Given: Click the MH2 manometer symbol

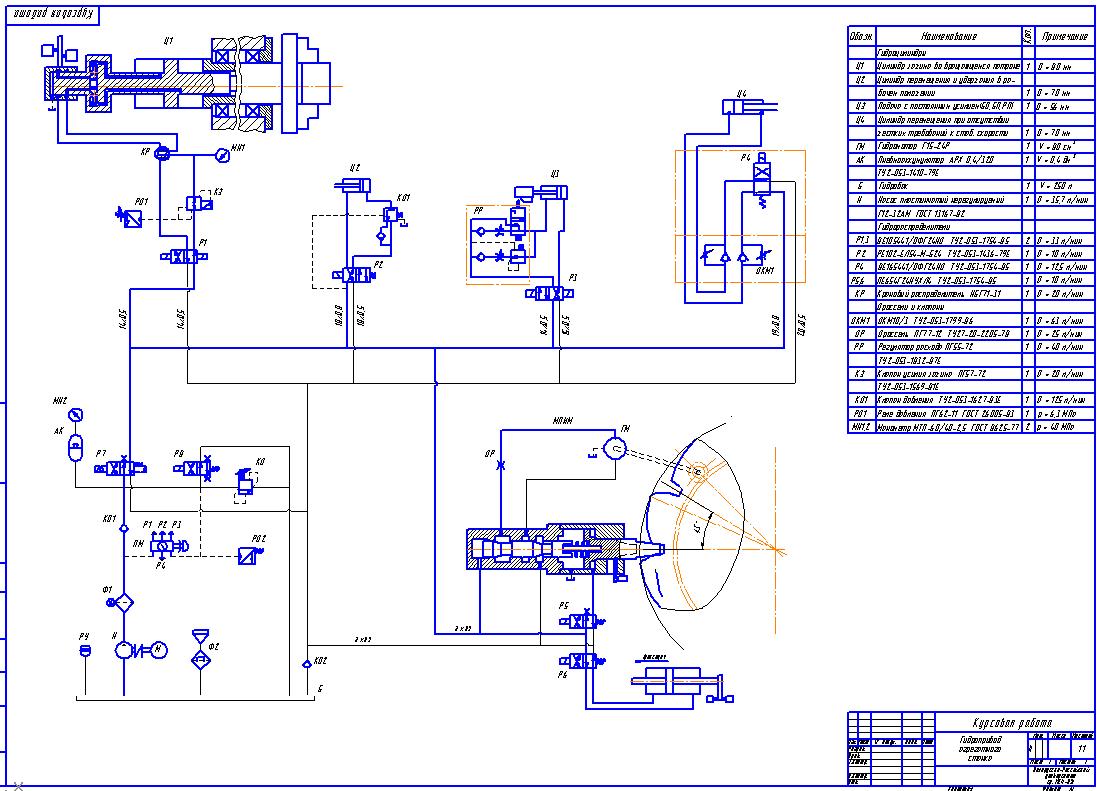Looking at the screenshot, I should [76, 415].
